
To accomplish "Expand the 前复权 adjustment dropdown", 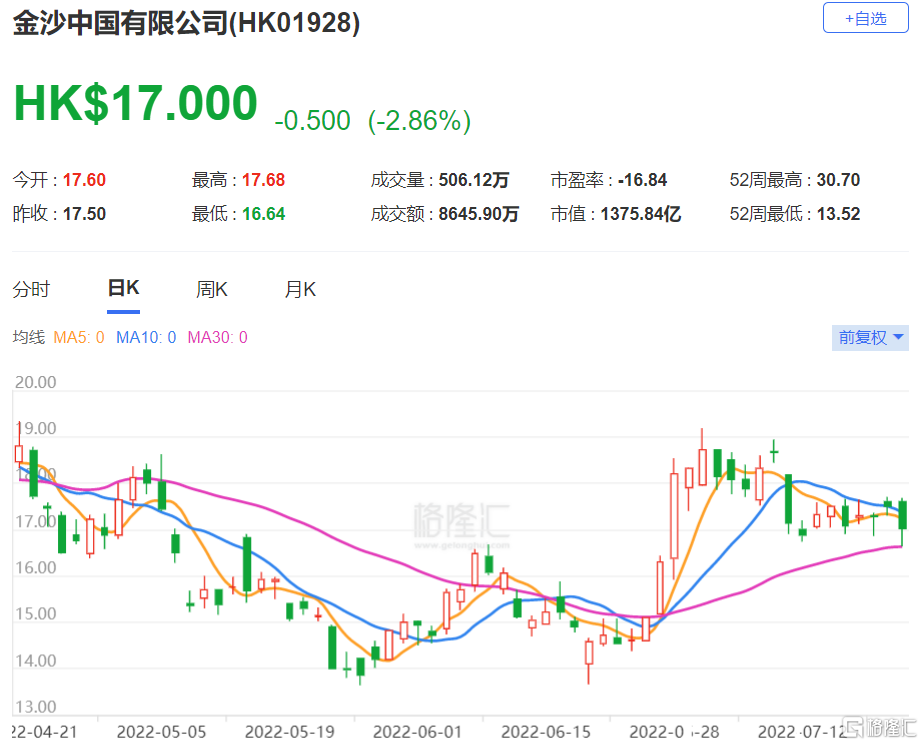I will (870, 338).
